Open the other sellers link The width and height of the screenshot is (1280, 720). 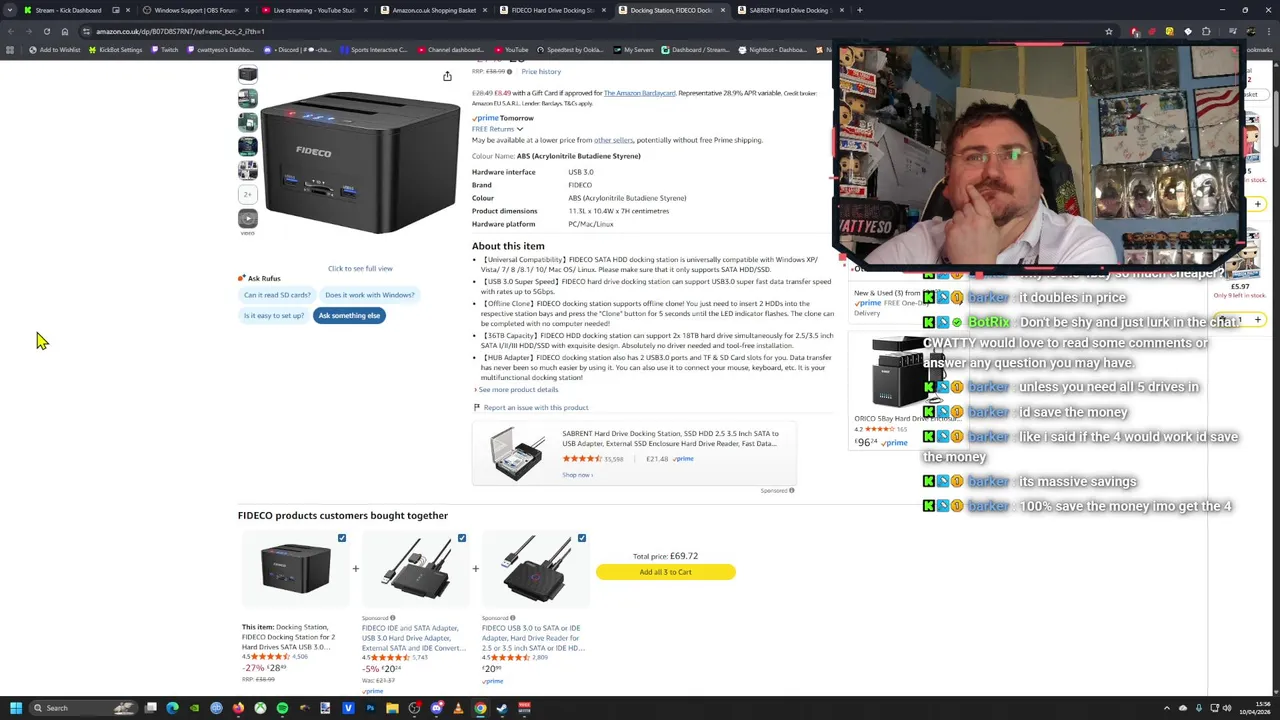(x=613, y=140)
